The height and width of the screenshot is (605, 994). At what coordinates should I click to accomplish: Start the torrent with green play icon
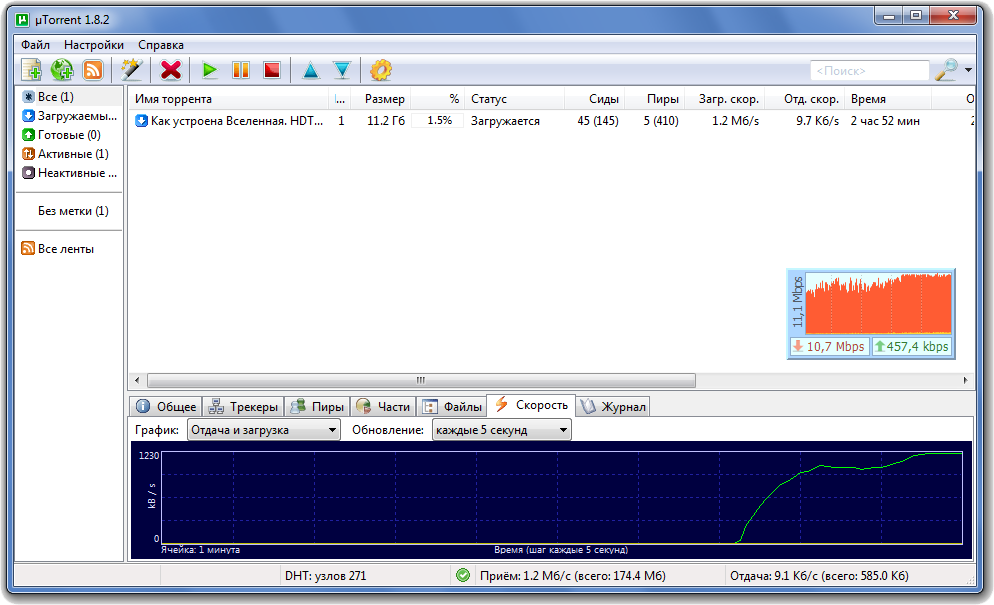pyautogui.click(x=209, y=70)
